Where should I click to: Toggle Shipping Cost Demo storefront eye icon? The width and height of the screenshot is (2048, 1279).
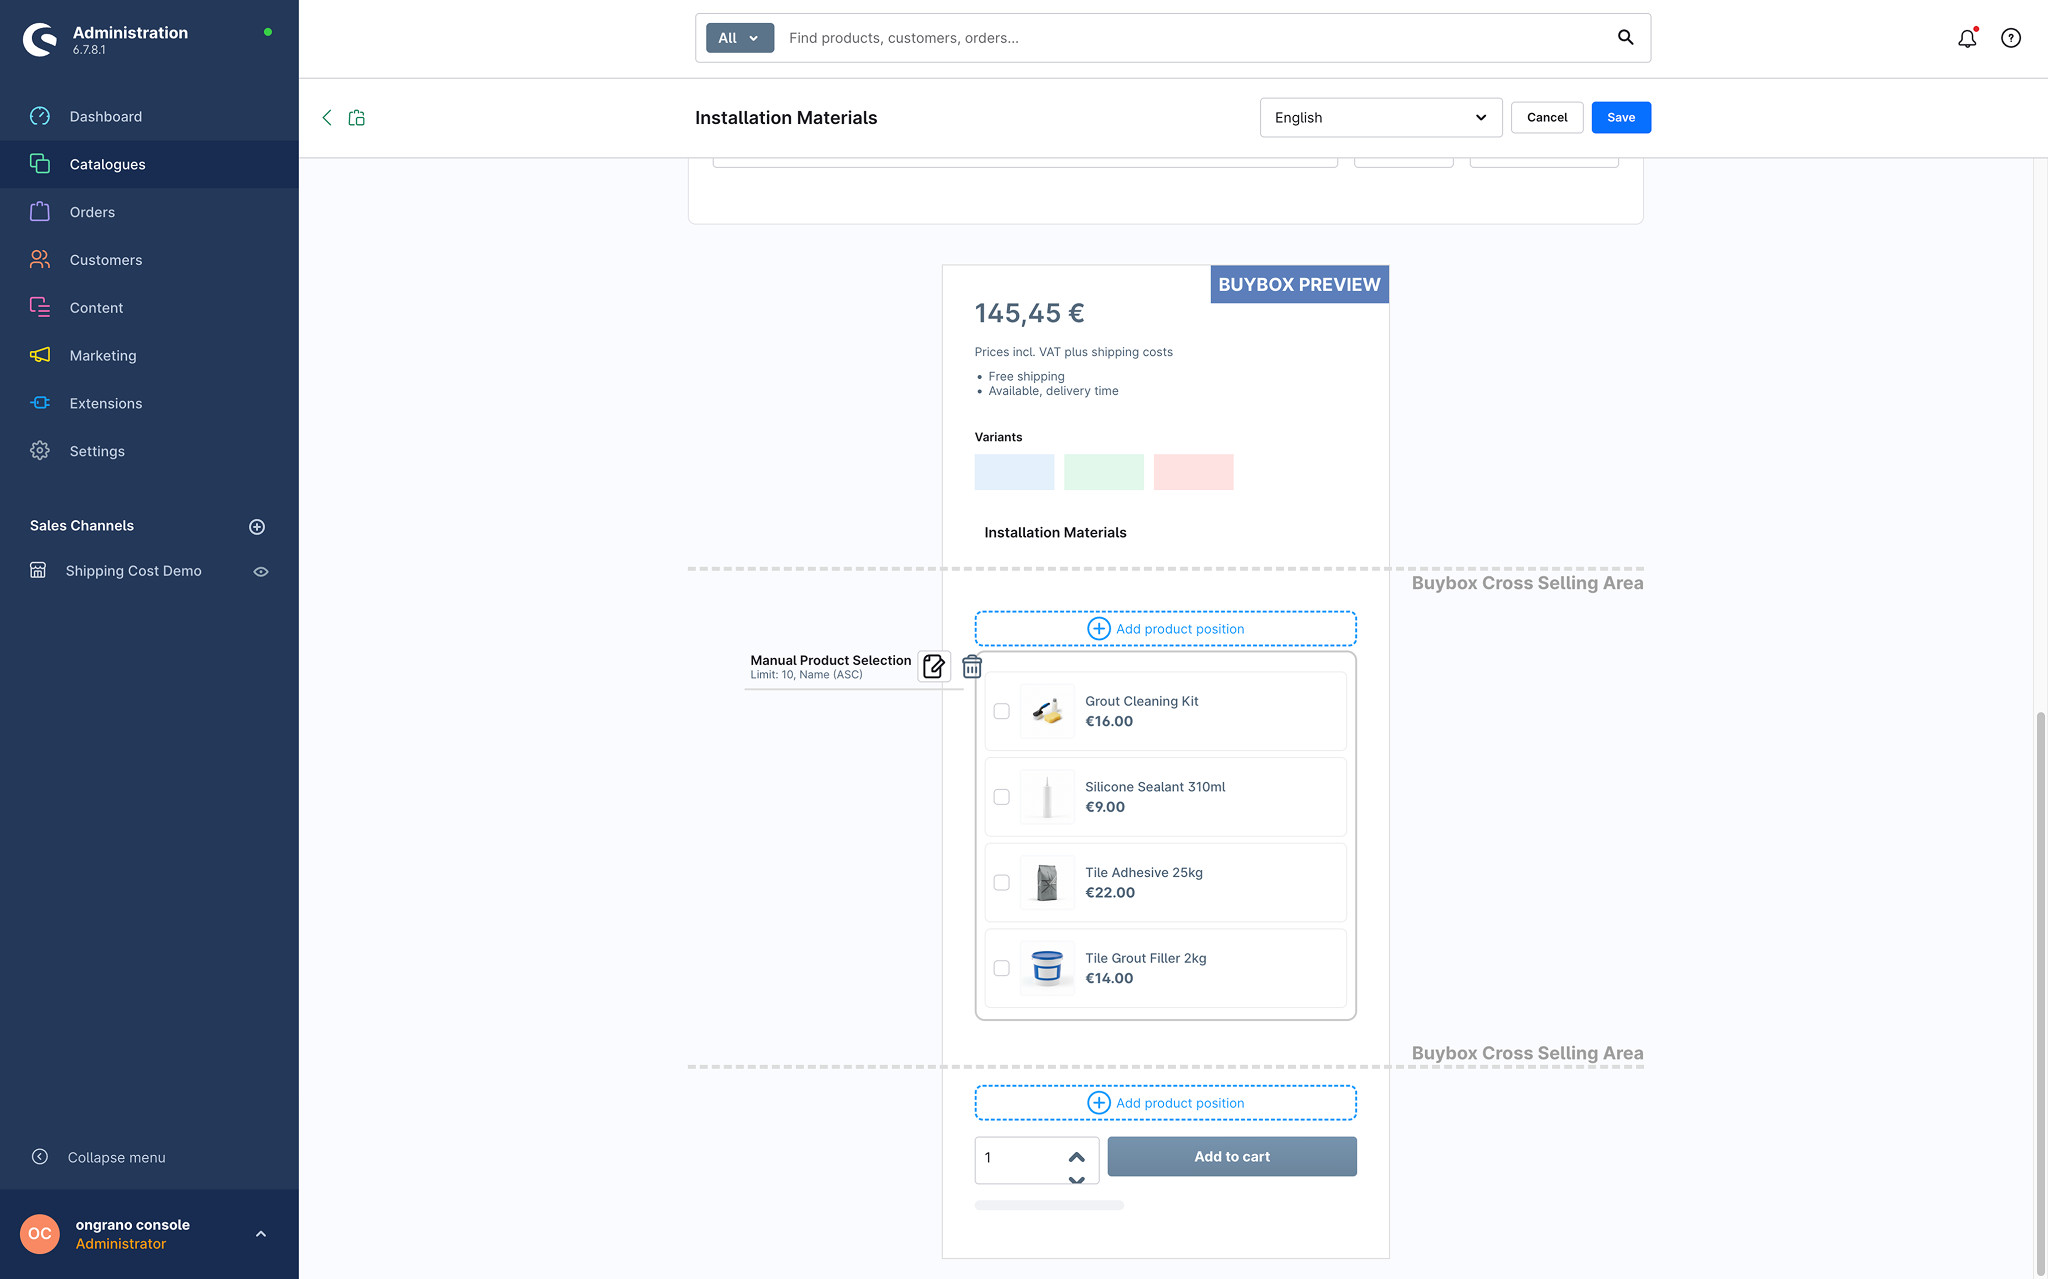point(261,571)
